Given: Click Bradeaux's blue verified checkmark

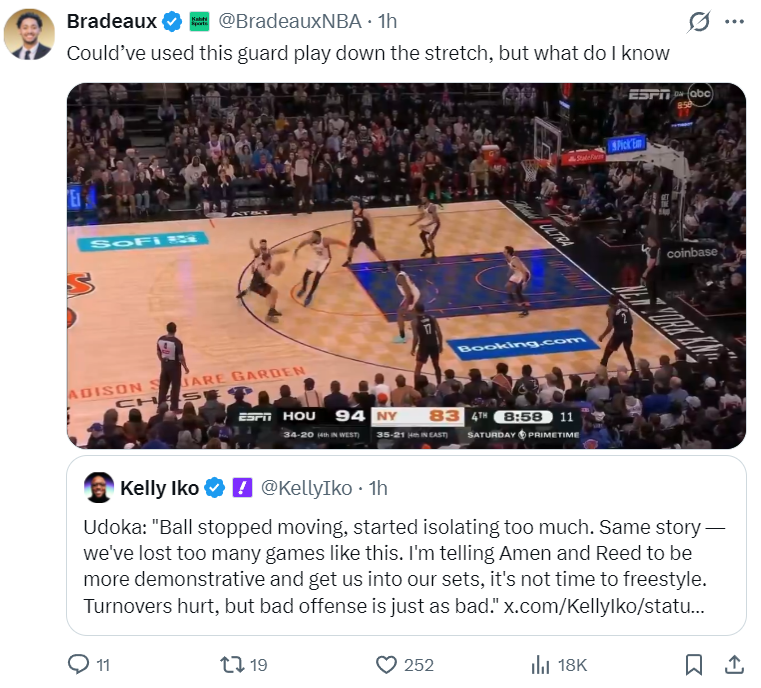Looking at the screenshot, I should [173, 22].
